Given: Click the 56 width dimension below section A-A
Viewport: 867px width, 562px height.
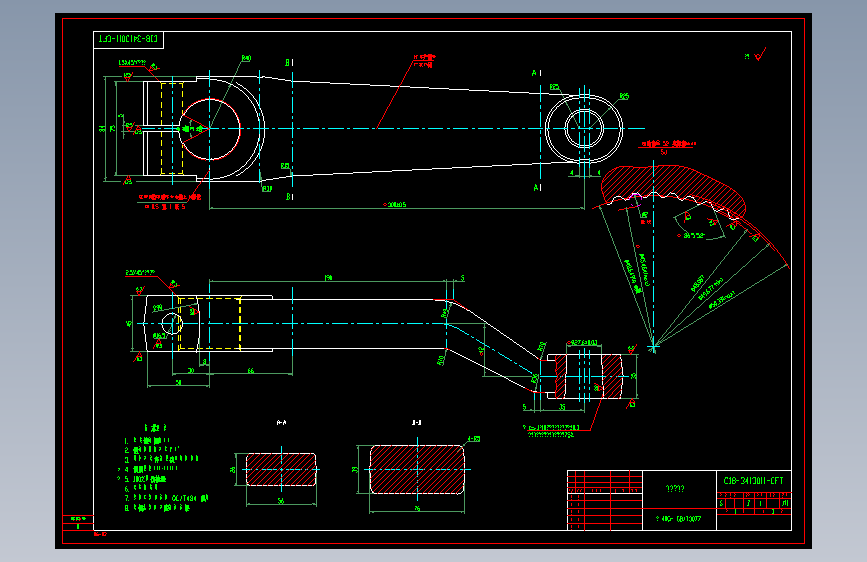Looking at the screenshot, I should [x=281, y=501].
